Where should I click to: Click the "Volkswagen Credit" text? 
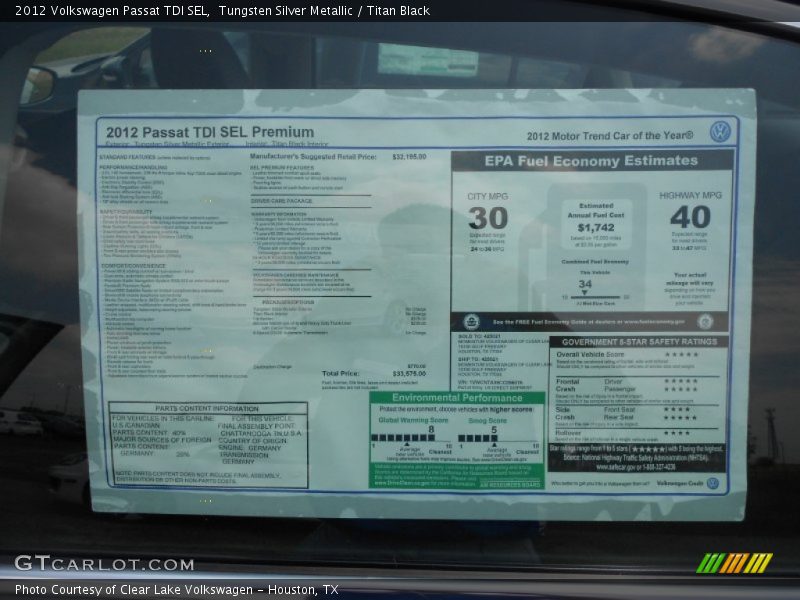pyautogui.click(x=680, y=483)
